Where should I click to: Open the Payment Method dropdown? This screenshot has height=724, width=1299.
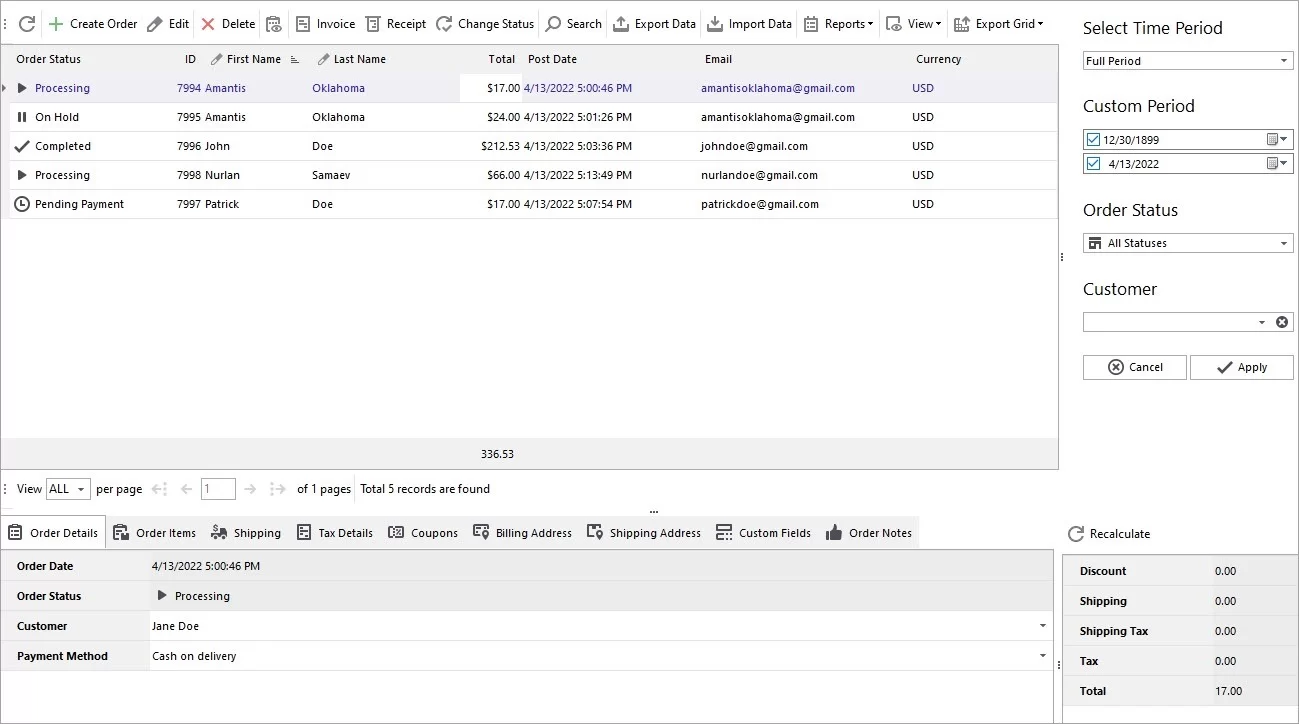pyautogui.click(x=1043, y=656)
